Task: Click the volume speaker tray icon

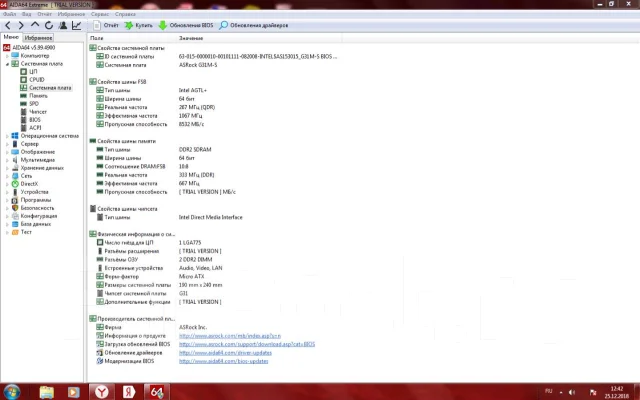Action: click(572, 392)
